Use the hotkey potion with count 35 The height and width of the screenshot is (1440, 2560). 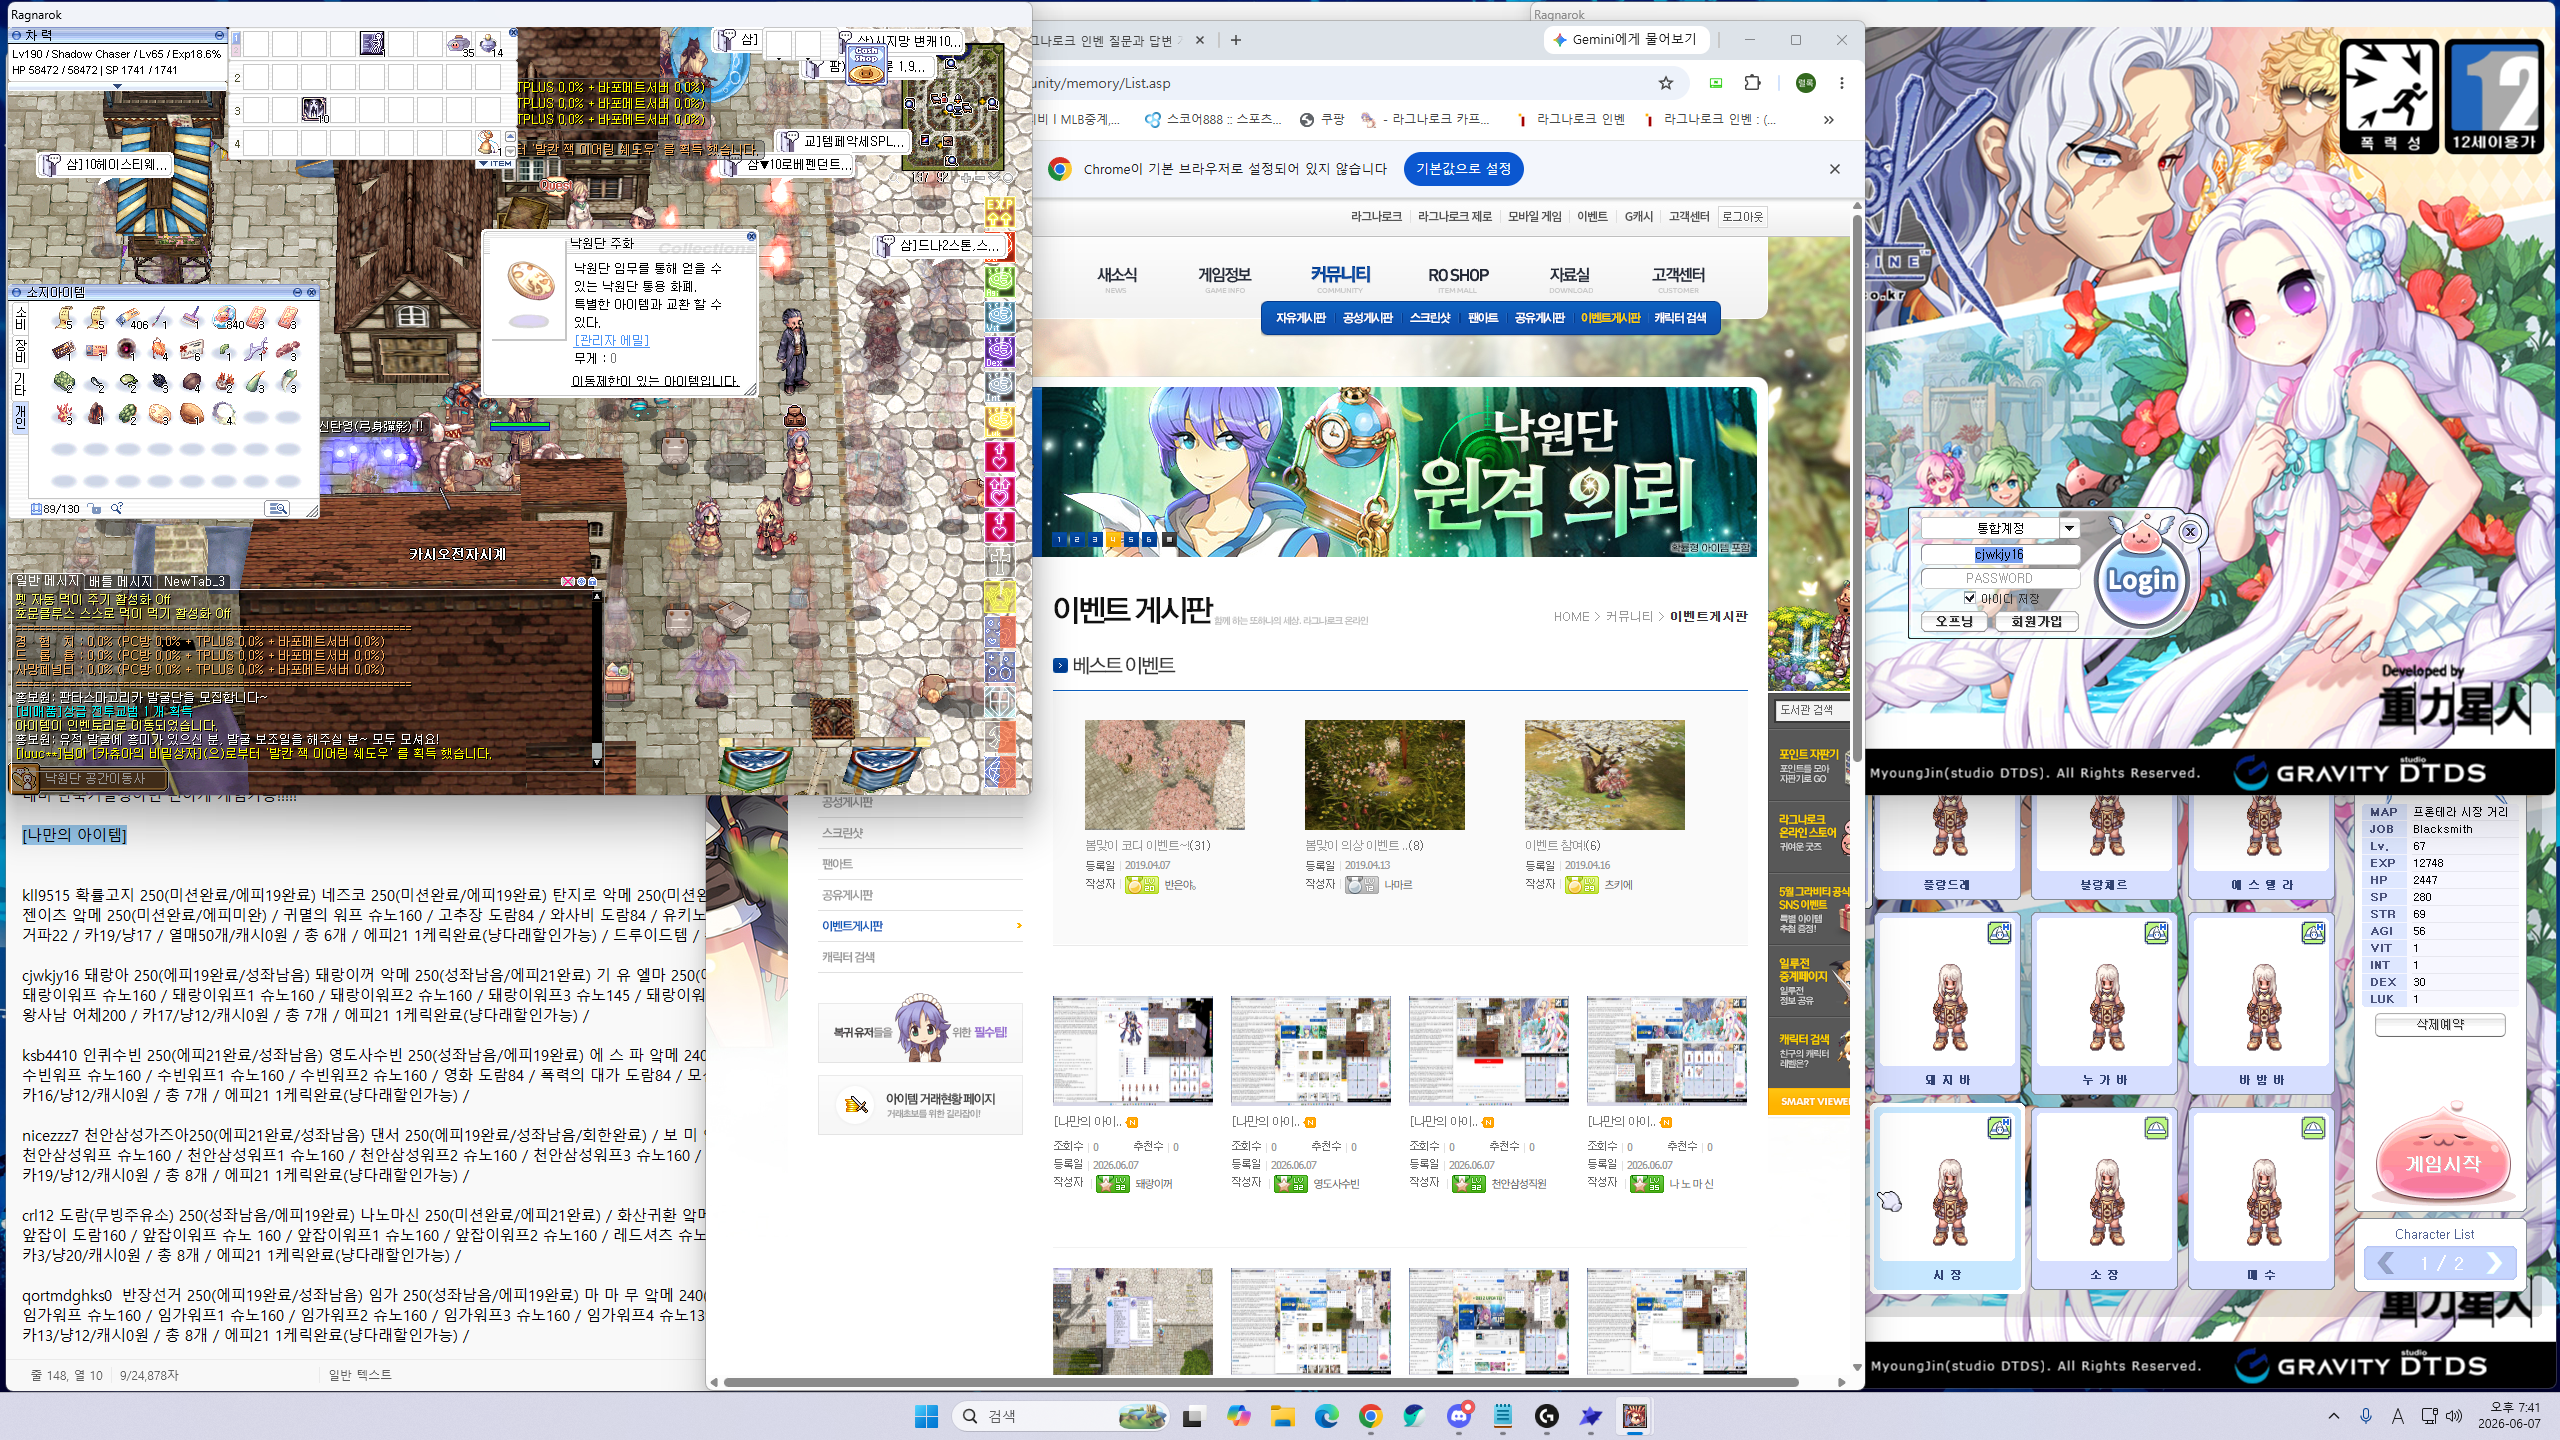point(459,44)
